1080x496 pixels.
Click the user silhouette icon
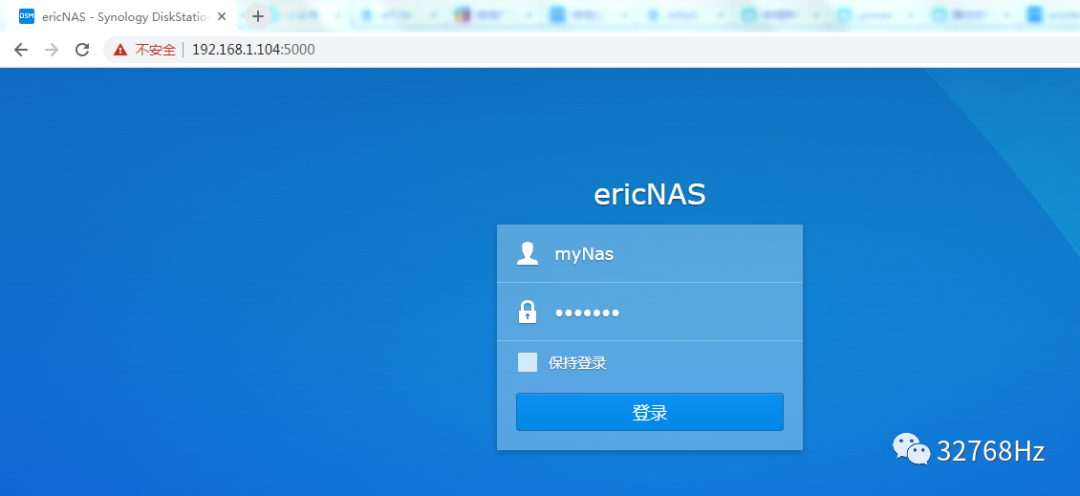528,254
